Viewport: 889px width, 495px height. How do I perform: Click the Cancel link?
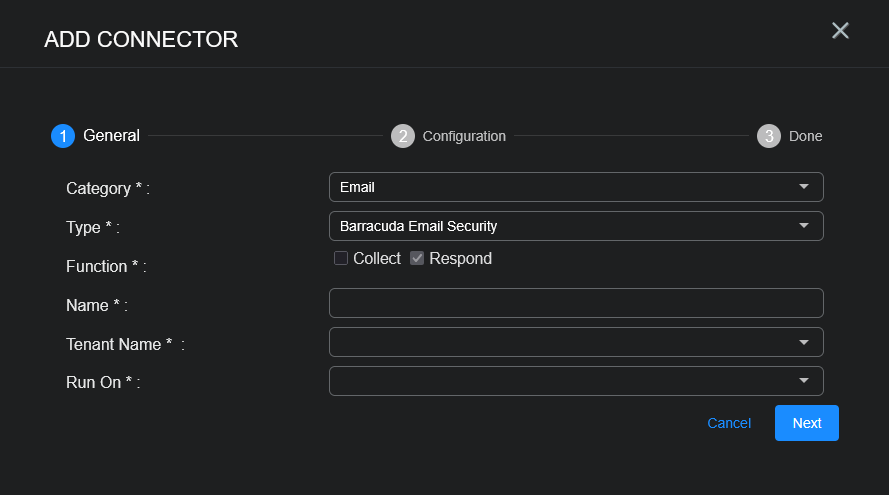click(729, 423)
